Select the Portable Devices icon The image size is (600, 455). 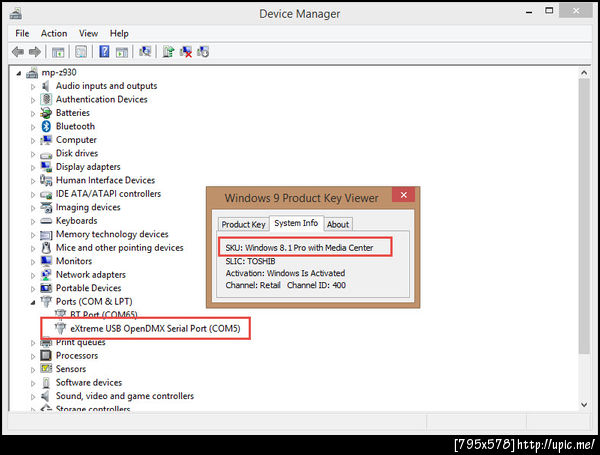46,288
